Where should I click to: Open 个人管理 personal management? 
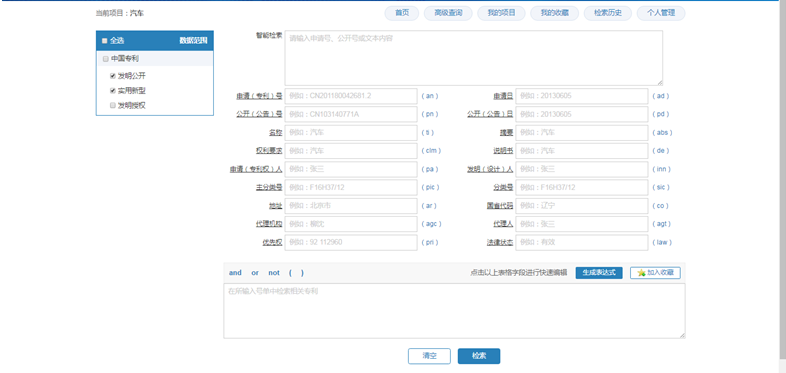coord(661,14)
